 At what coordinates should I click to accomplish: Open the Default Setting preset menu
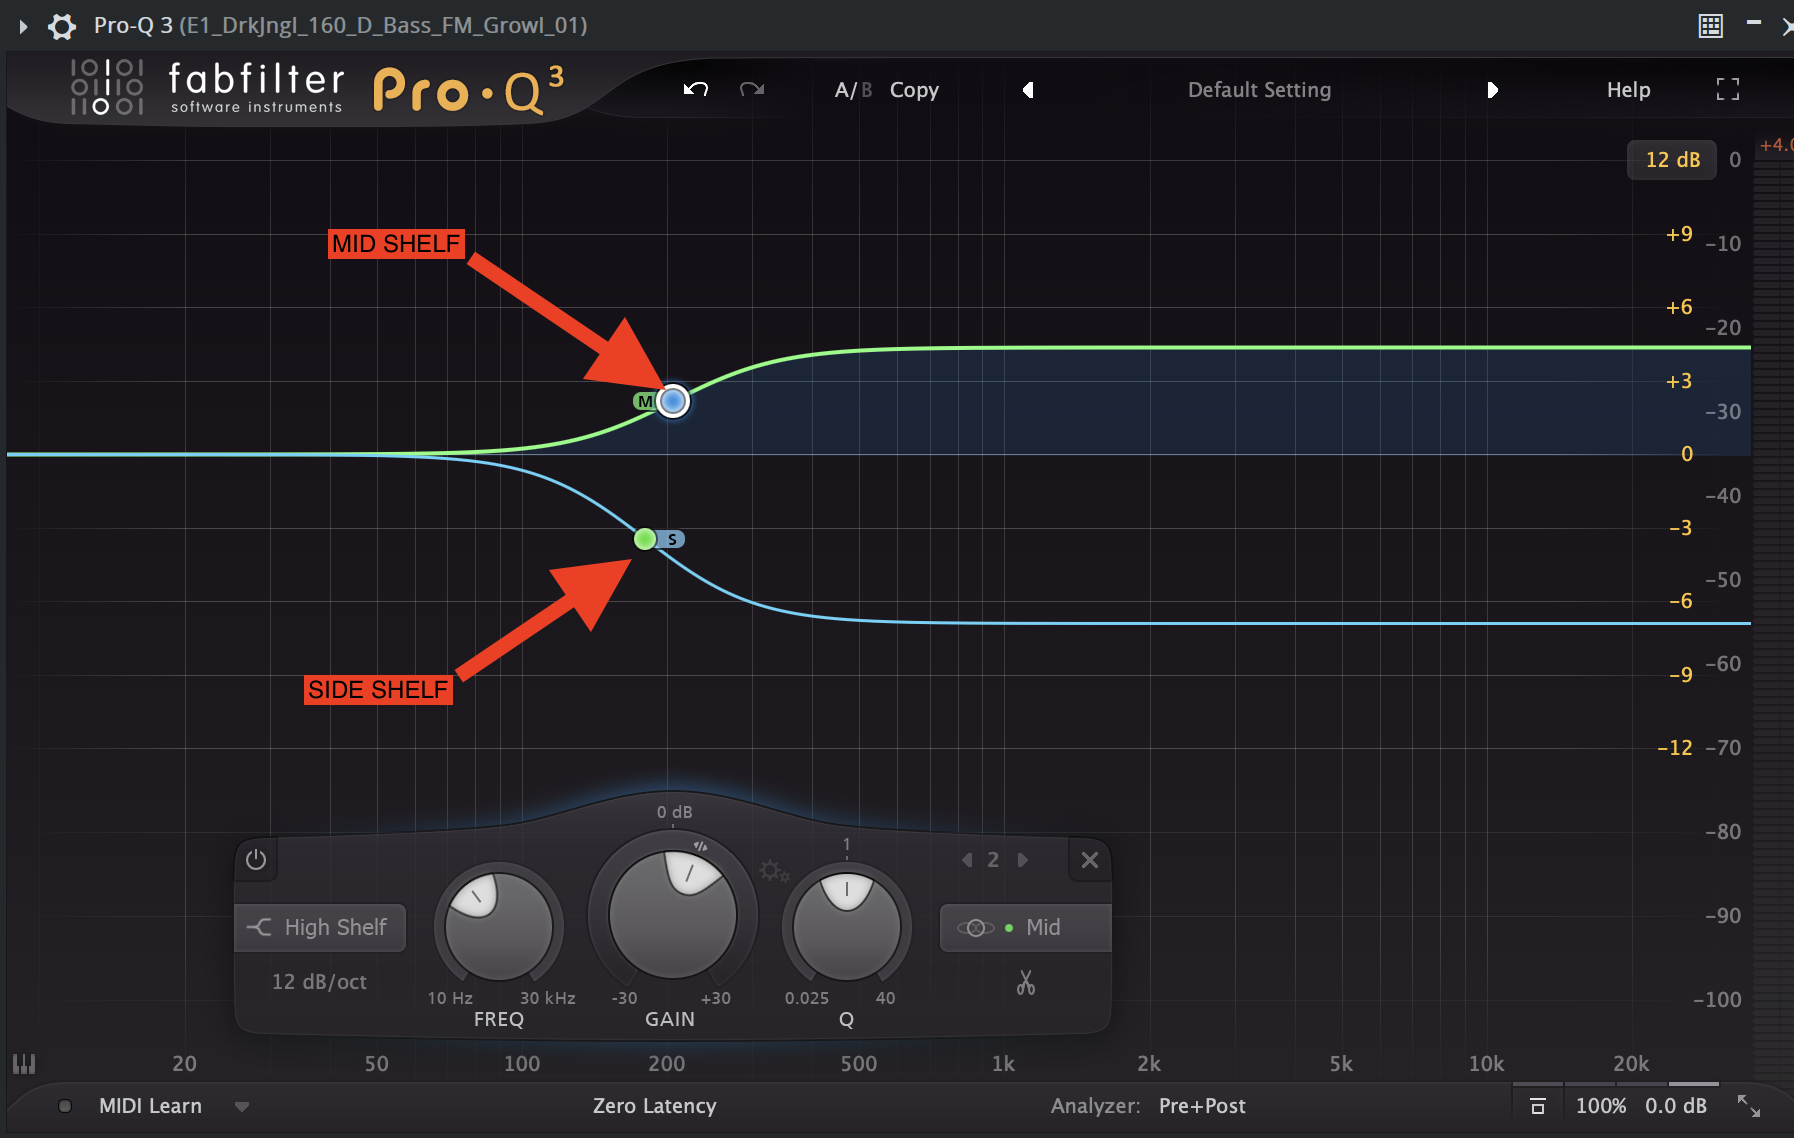coord(1259,90)
